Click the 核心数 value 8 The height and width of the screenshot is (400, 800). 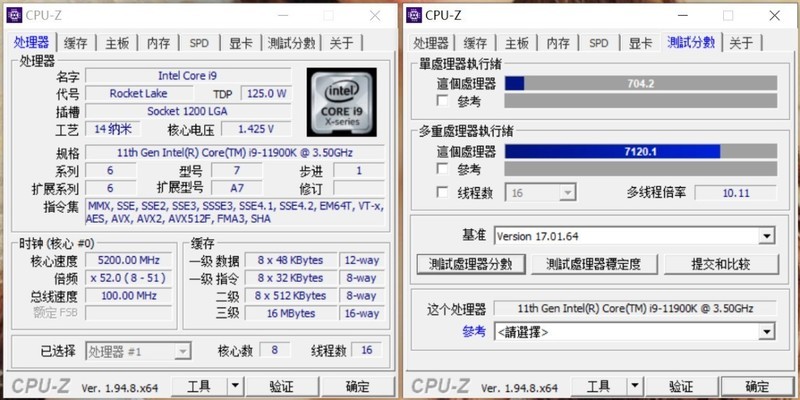coord(274,350)
